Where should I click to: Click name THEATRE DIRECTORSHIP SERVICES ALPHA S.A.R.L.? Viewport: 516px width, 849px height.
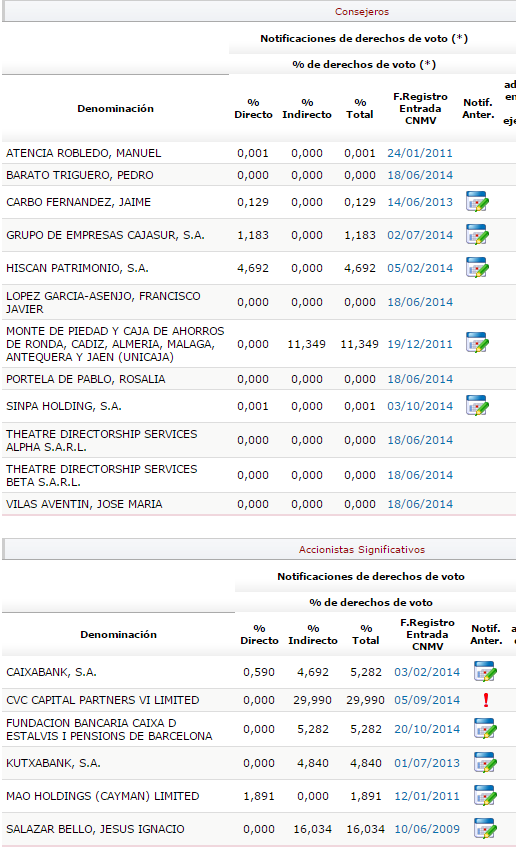point(102,441)
